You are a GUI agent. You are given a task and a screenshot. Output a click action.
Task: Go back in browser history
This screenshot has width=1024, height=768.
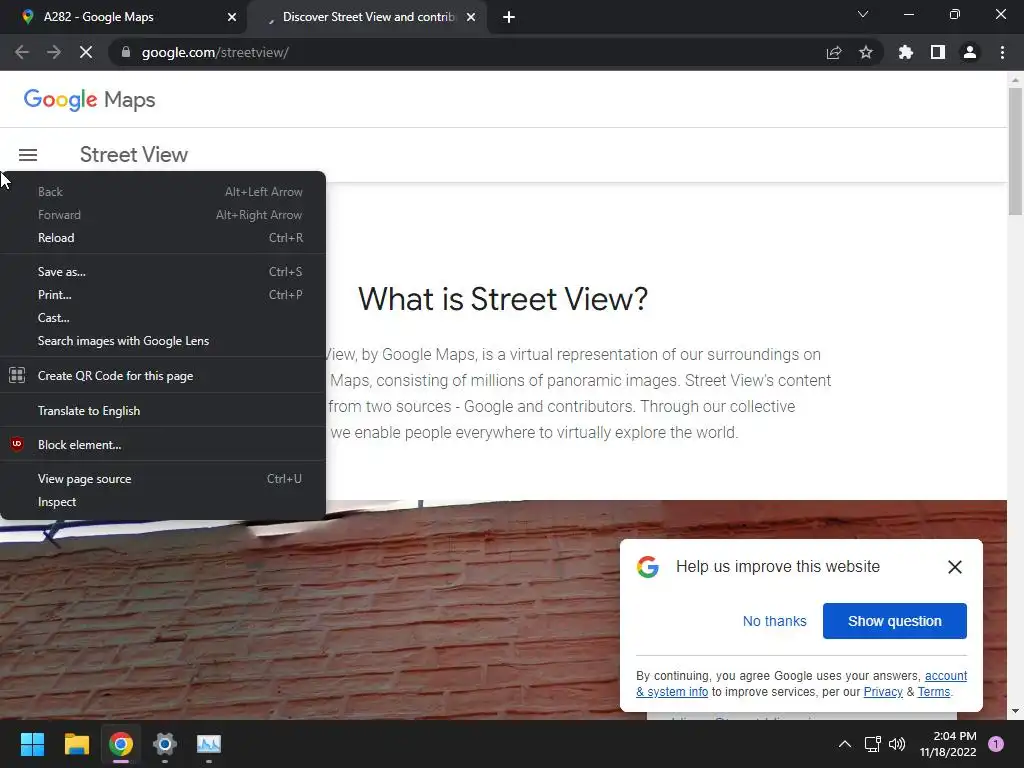pos(22,52)
